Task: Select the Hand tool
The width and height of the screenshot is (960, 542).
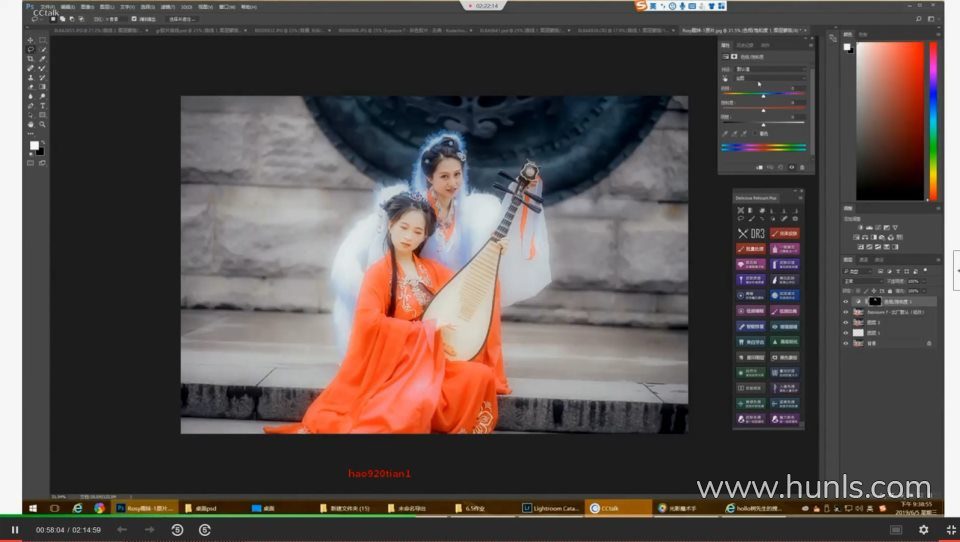Action: (31, 124)
